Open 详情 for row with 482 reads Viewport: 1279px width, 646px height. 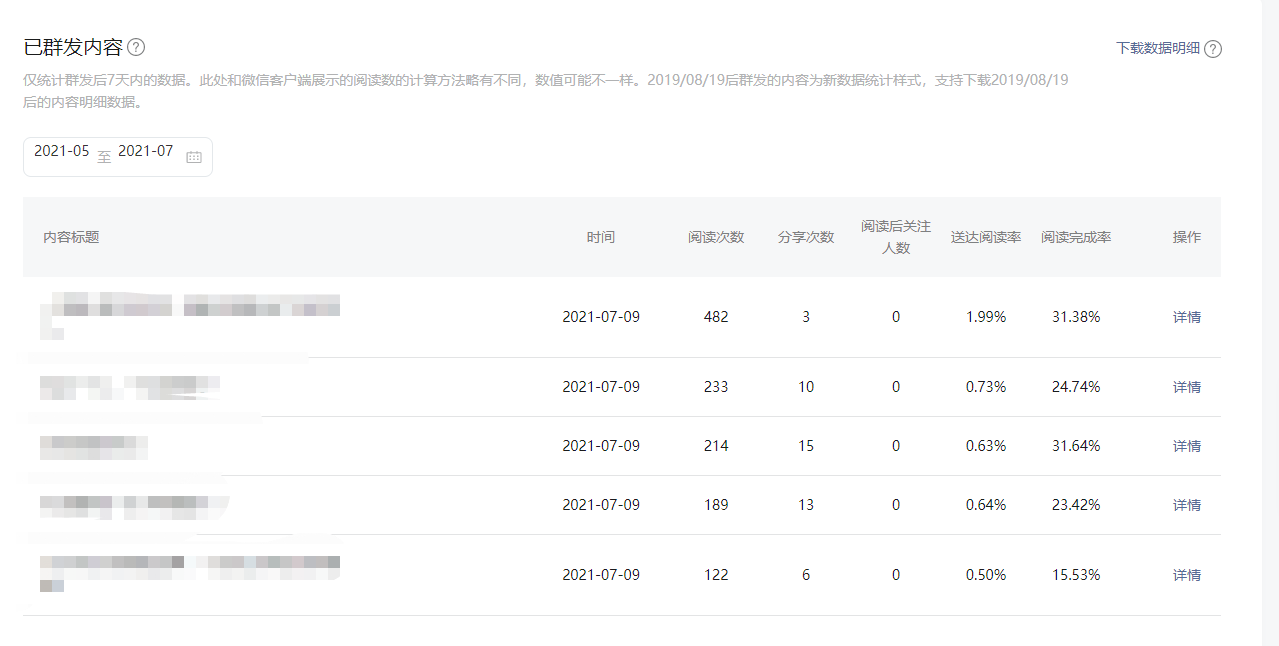[x=1187, y=317]
